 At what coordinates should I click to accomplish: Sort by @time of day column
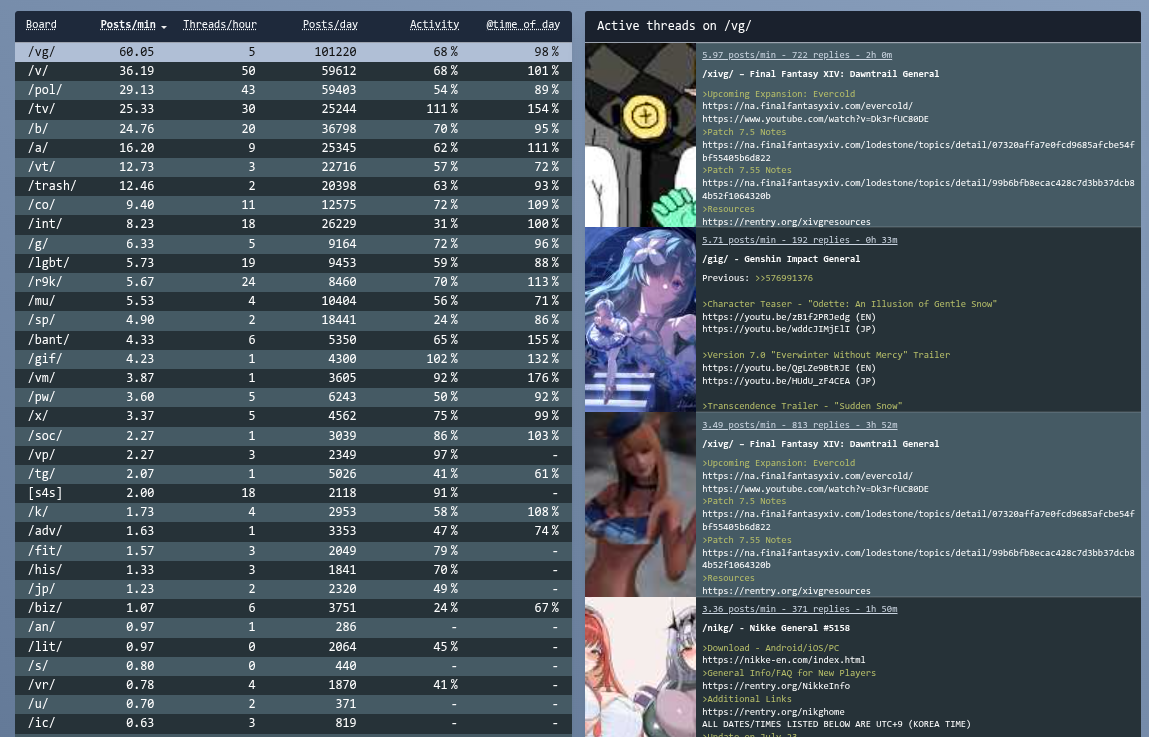tap(522, 25)
